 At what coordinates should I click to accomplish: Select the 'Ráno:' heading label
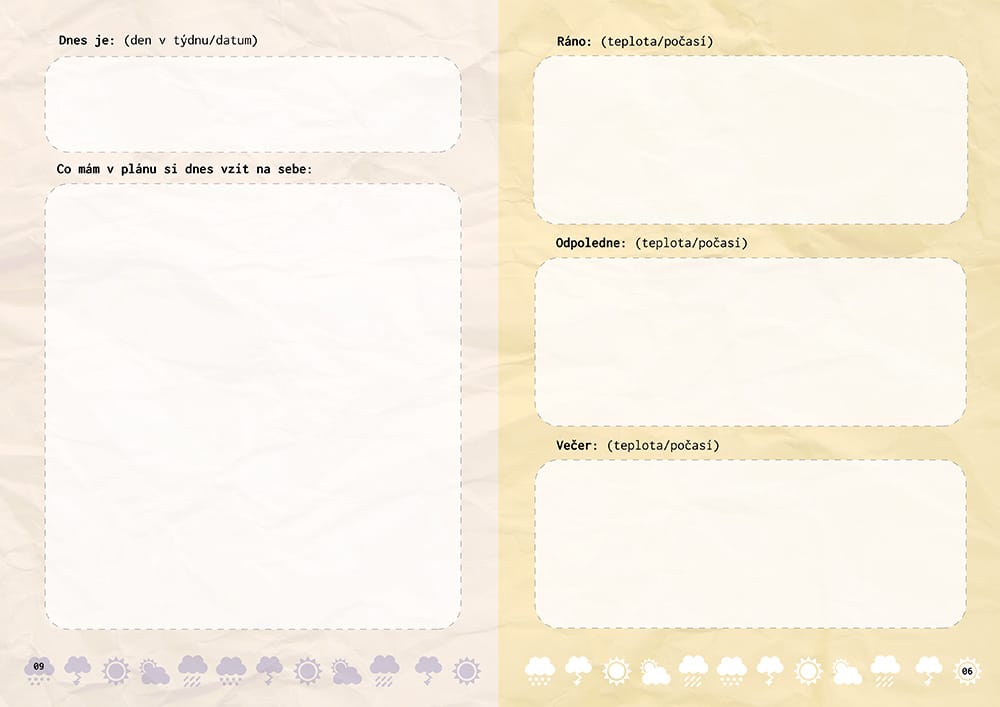click(575, 41)
